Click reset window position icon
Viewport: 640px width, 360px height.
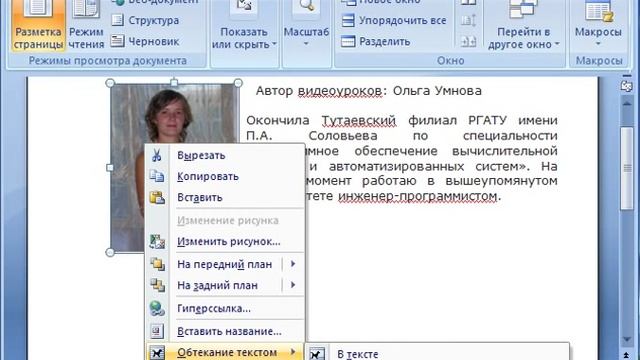click(x=468, y=41)
